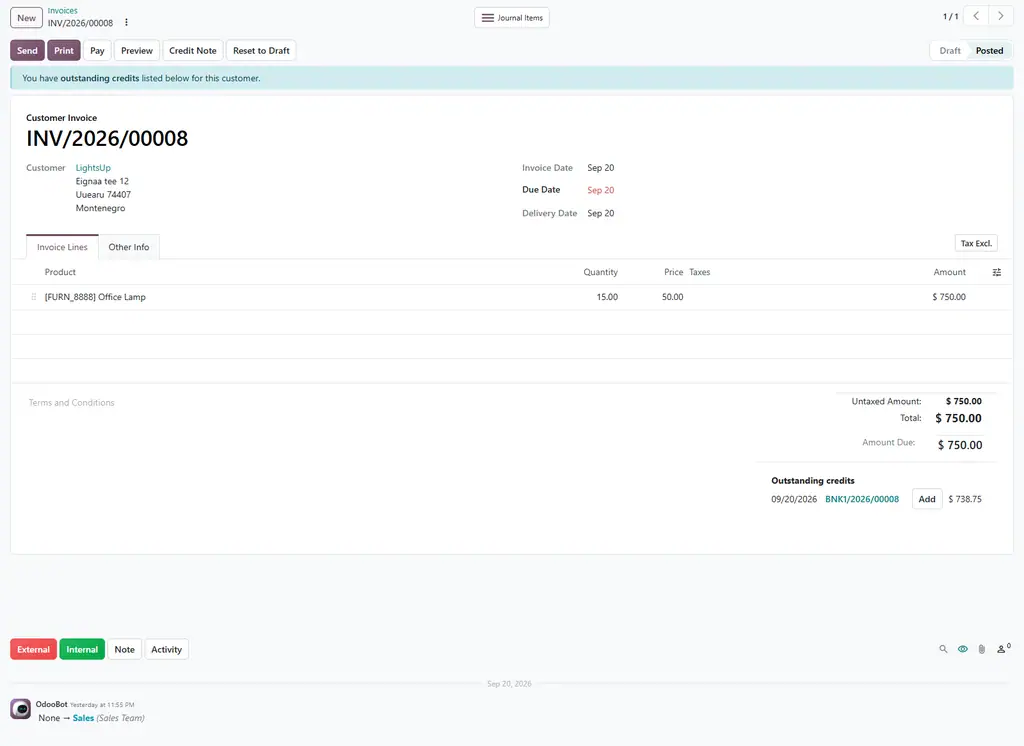Click price value 50.00
Viewport: 1024px width, 746px height.
click(672, 297)
